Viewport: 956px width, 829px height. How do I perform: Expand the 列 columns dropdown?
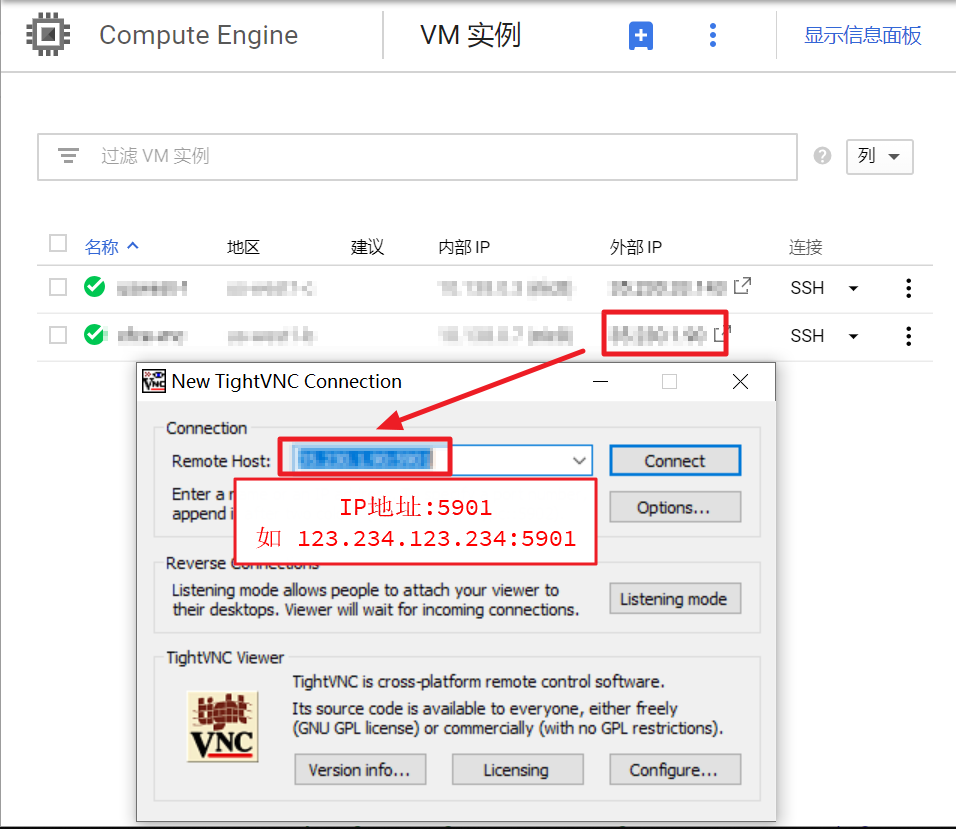879,156
